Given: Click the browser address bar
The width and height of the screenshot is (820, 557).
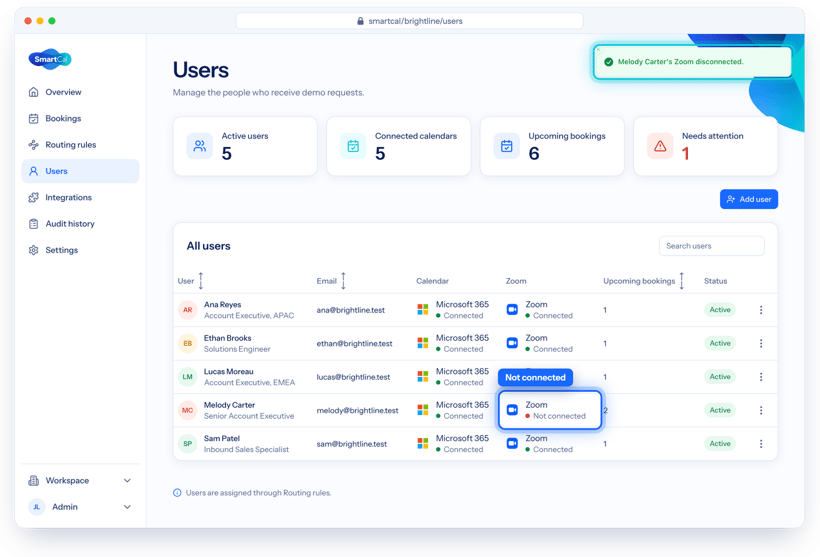Looking at the screenshot, I should pyautogui.click(x=409, y=21).
